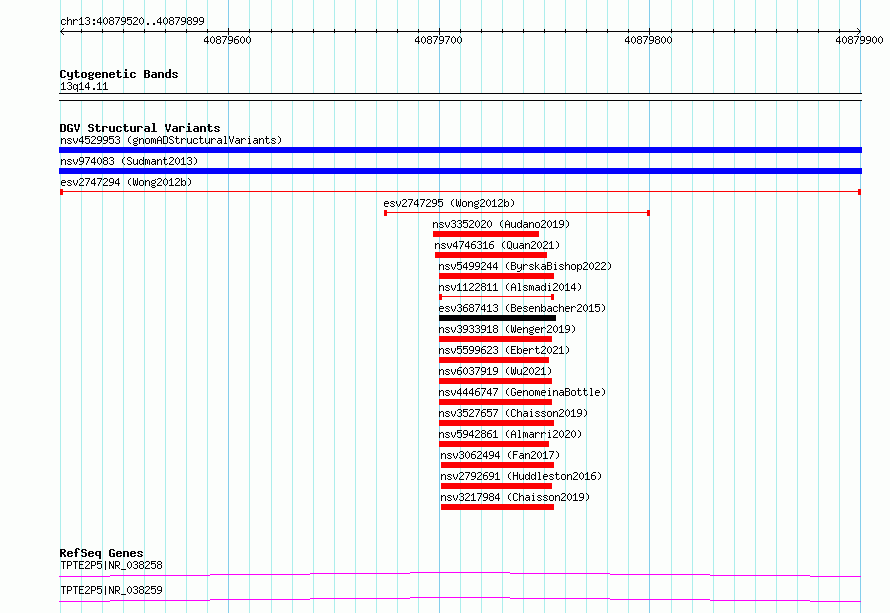Click the red bar under nsv6037919
Viewport: 890px width, 613px height.
(496, 381)
